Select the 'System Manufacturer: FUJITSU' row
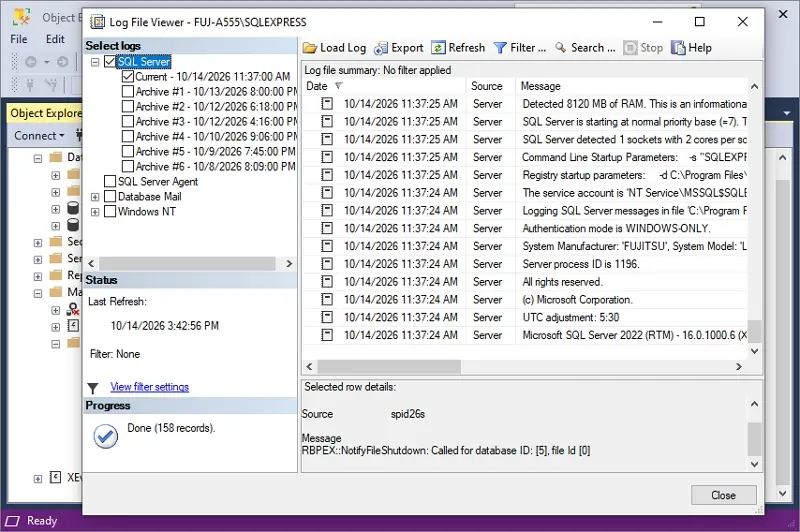Image resolution: width=800 pixels, height=532 pixels. point(525,246)
